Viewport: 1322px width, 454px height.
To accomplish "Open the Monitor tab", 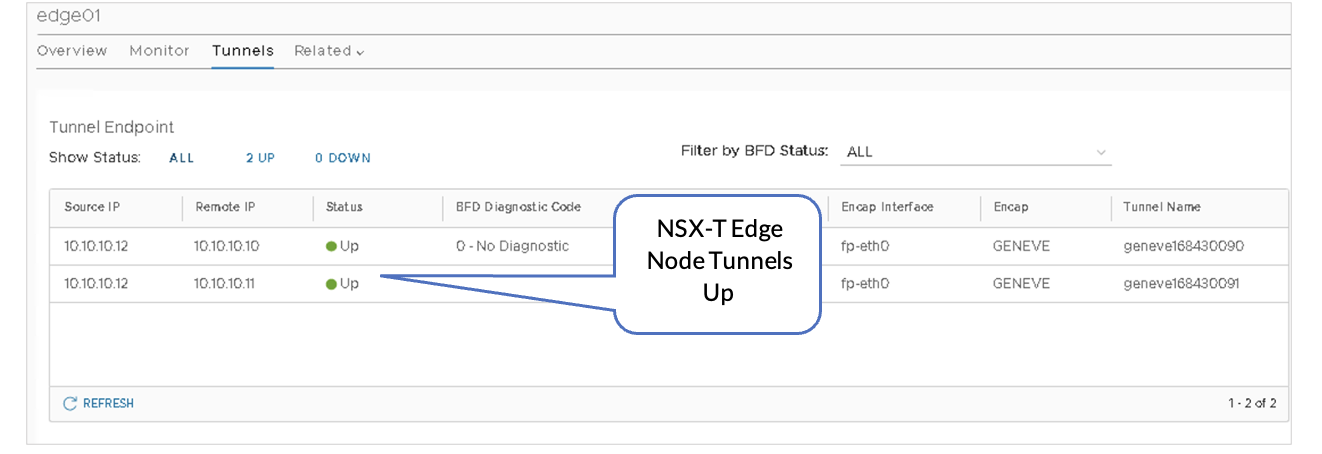I will point(159,51).
